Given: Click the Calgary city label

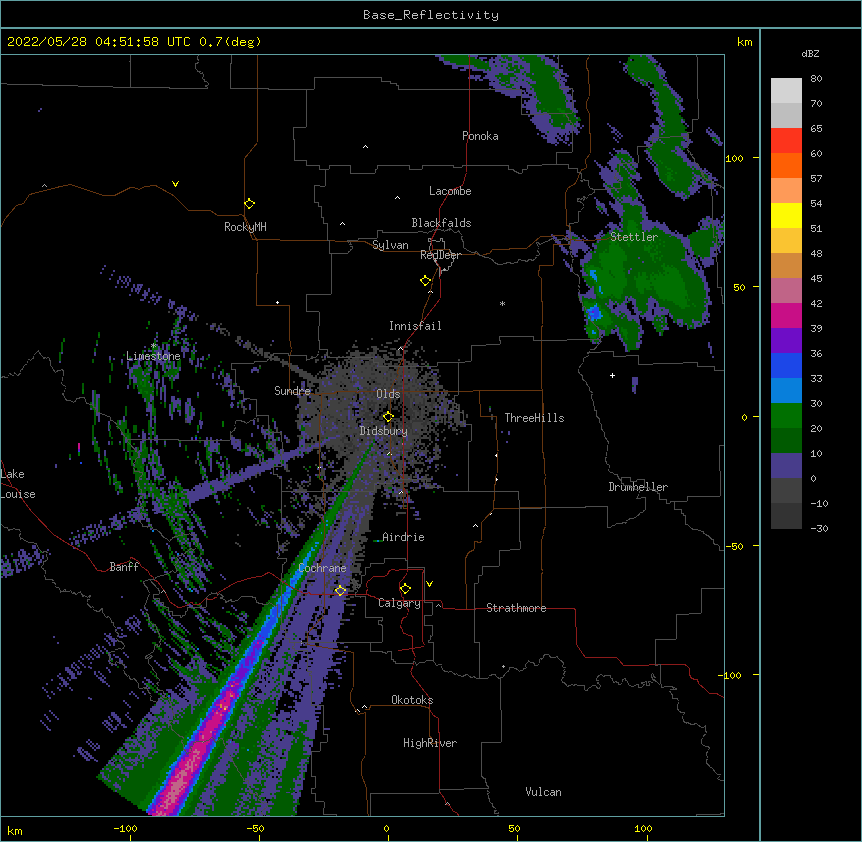Looking at the screenshot, I should tap(399, 603).
